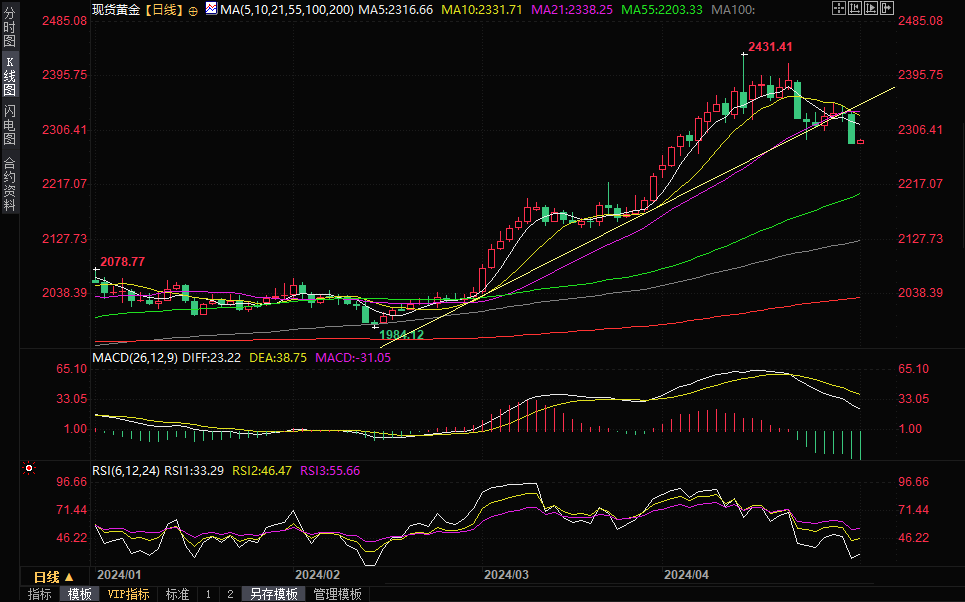Select the K线图 side tab
Image resolution: width=965 pixels, height=602 pixels.
point(9,75)
